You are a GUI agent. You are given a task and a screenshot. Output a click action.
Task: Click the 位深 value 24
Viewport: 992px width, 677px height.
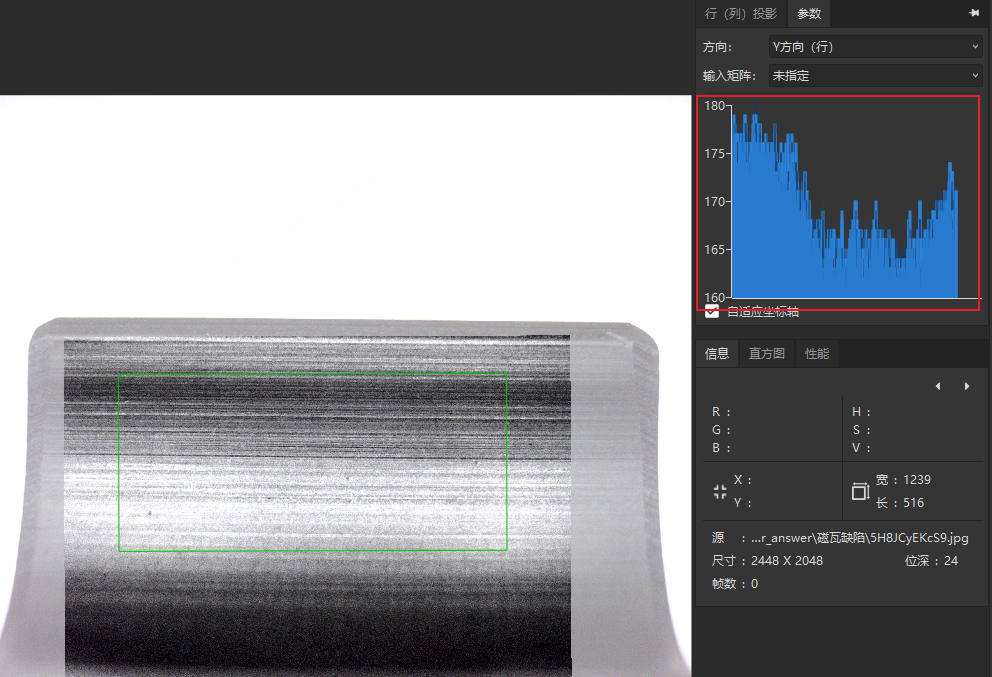[x=950, y=560]
